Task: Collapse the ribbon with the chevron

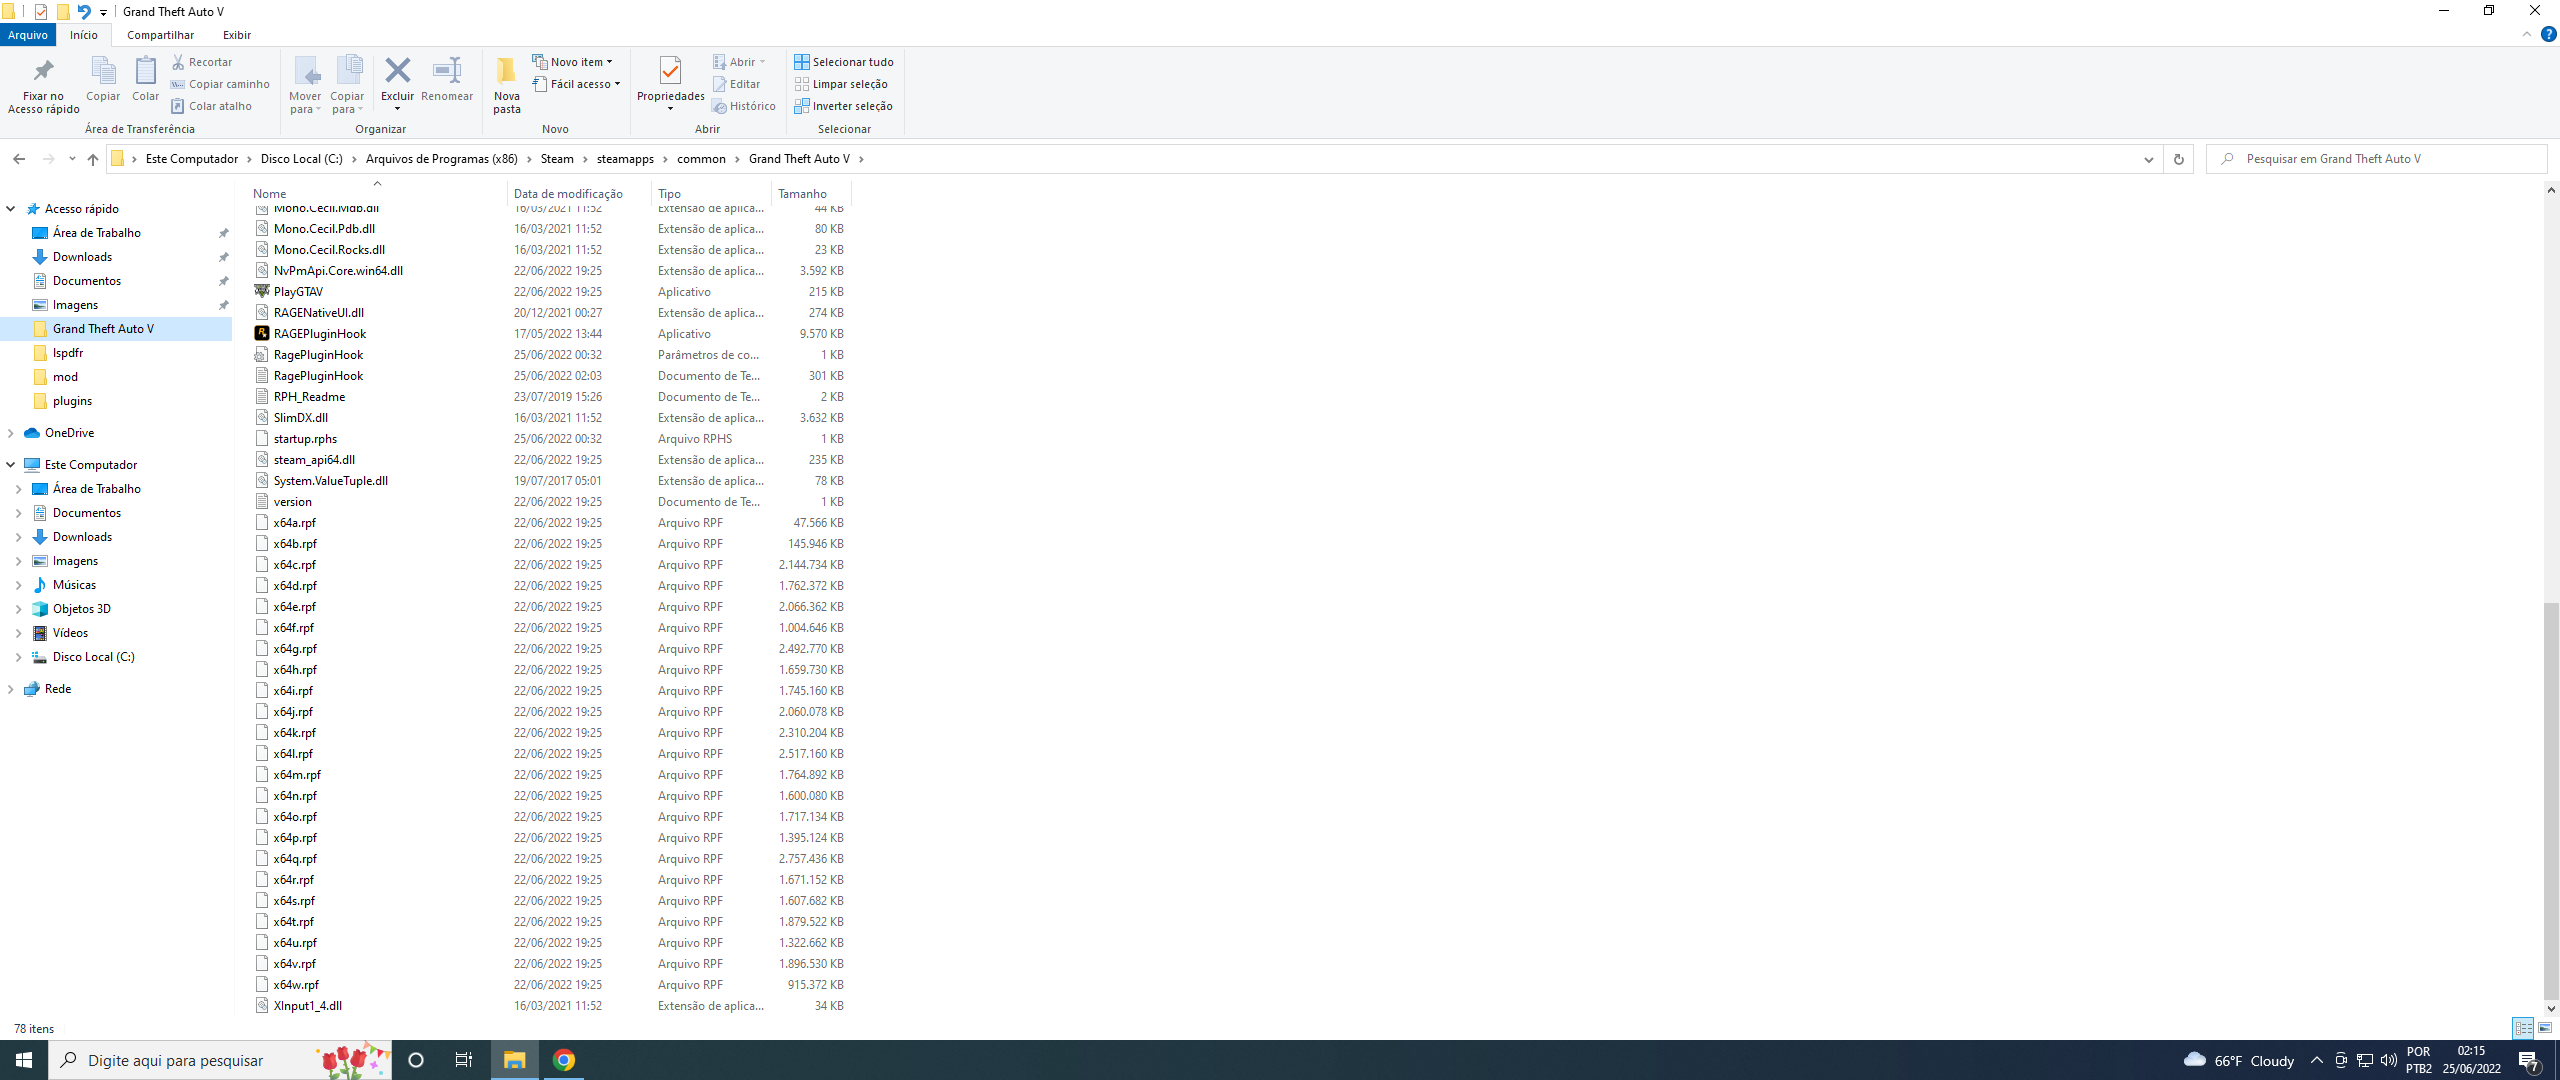Action: click(2526, 35)
